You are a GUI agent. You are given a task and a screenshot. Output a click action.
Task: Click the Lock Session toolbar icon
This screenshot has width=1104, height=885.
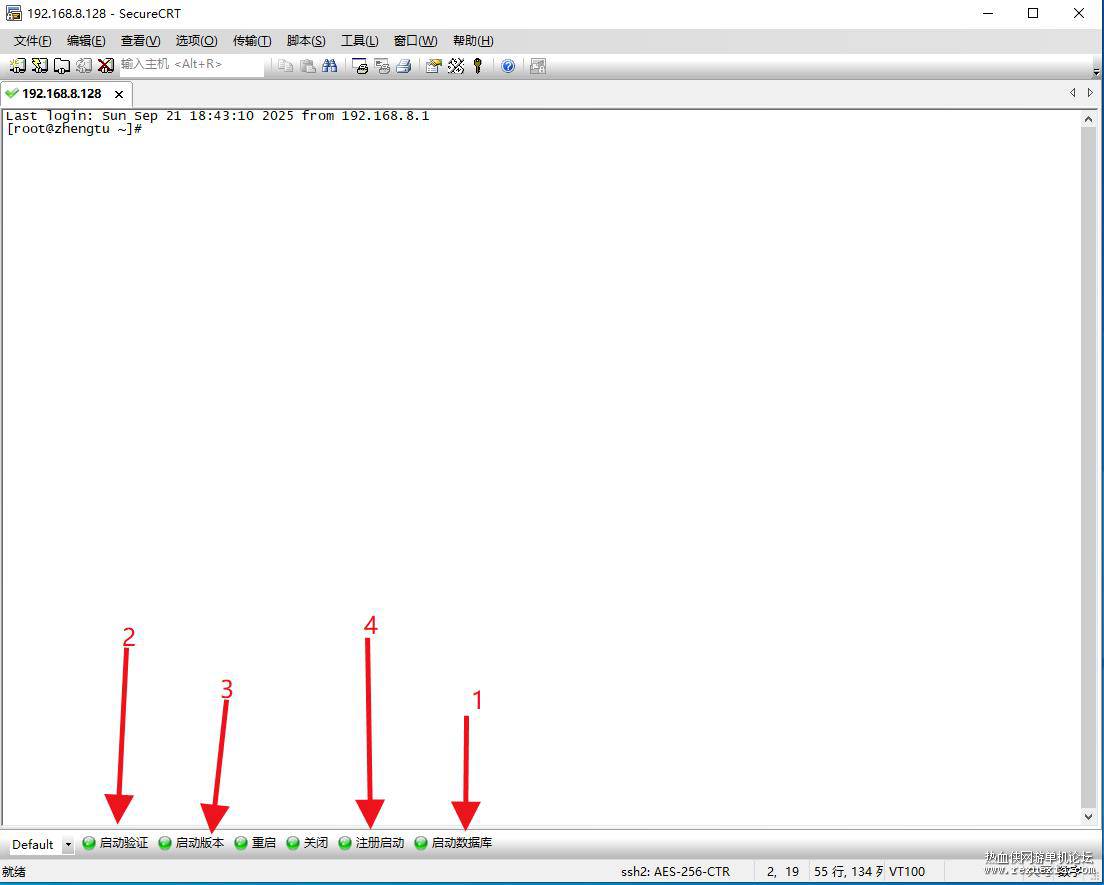coord(538,65)
